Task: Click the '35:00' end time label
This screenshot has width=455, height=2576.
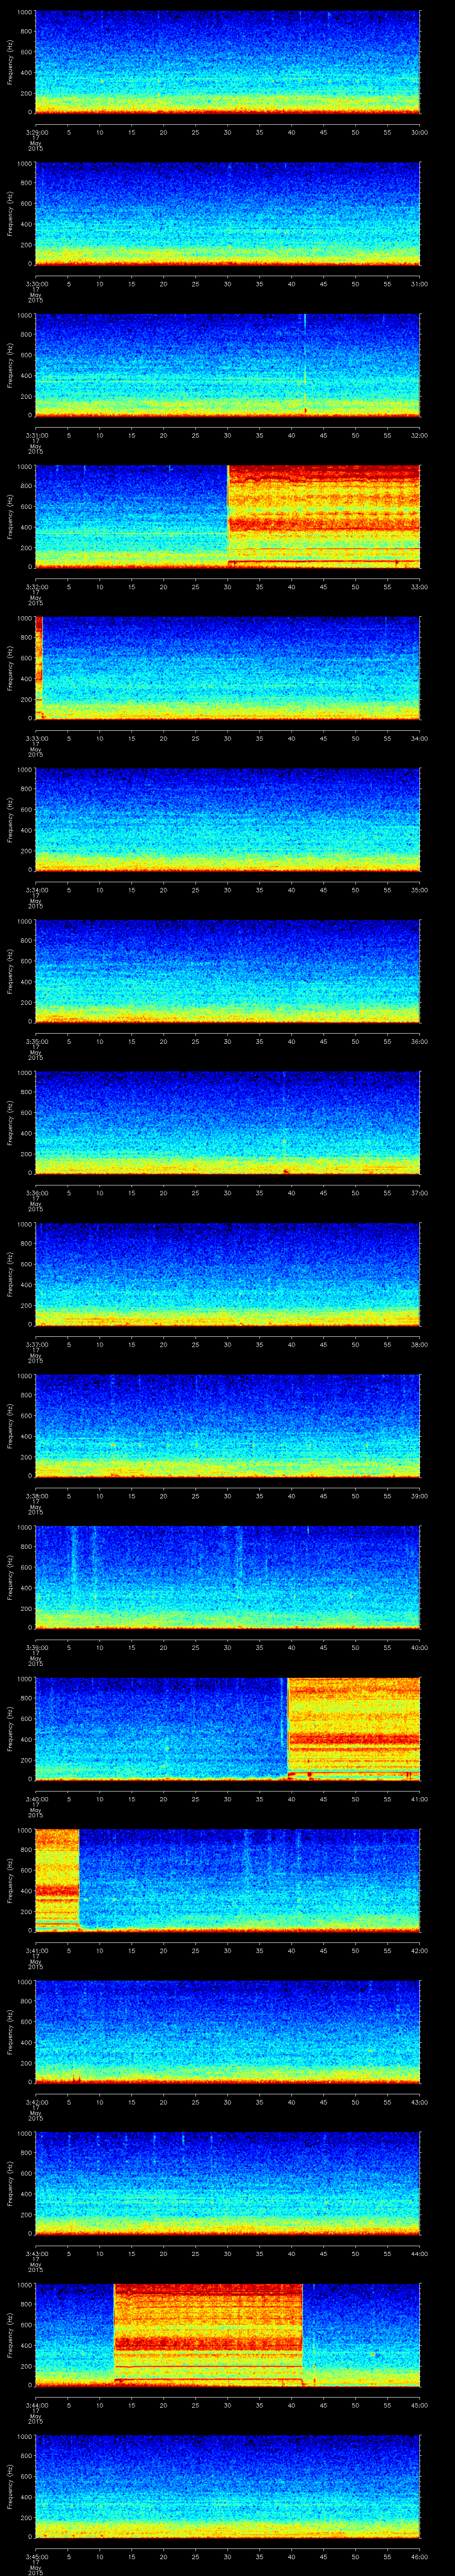Action: click(420, 890)
